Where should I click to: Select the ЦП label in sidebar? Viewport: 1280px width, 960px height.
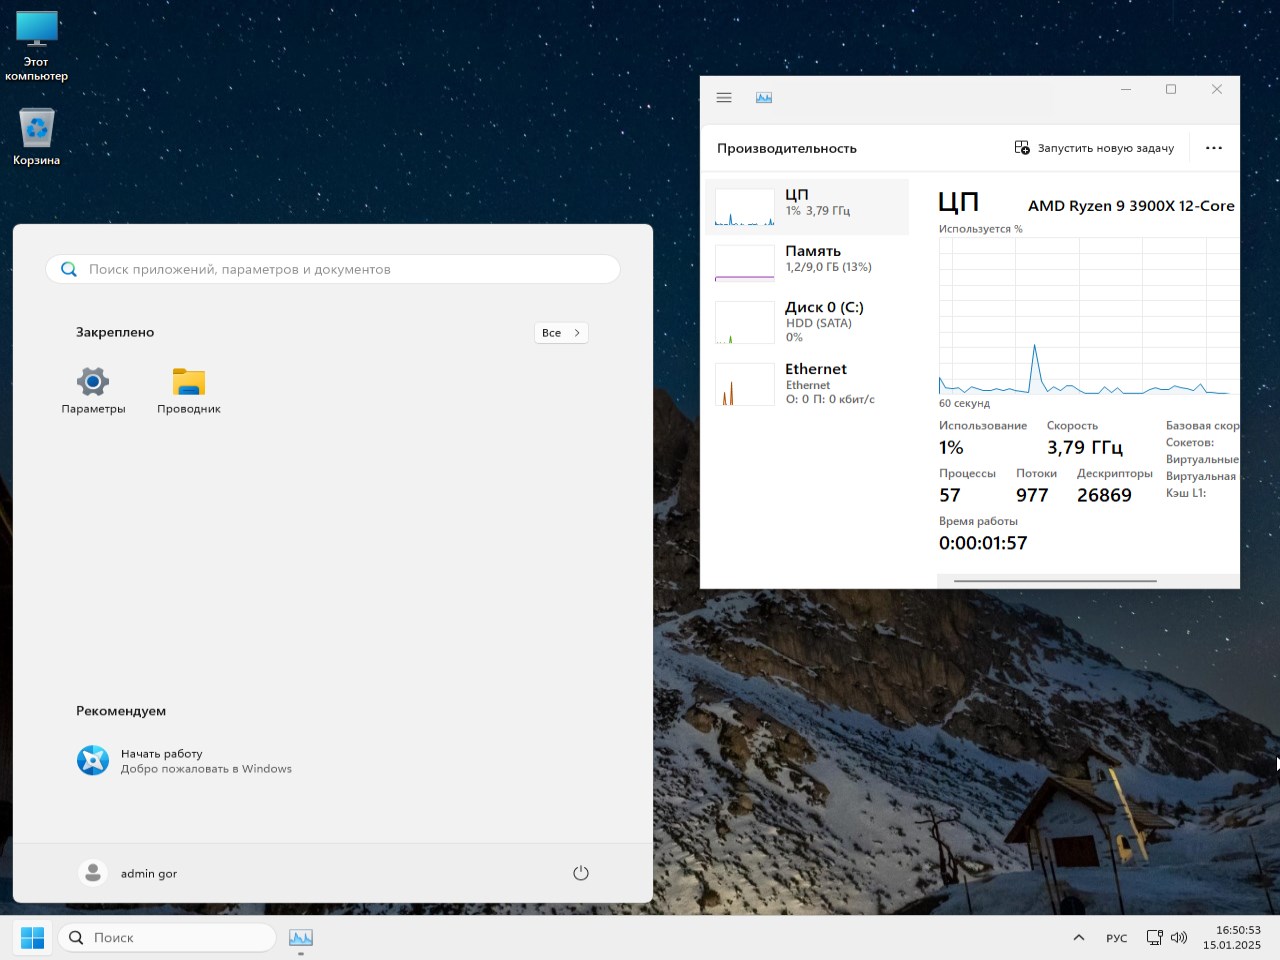[x=797, y=195]
